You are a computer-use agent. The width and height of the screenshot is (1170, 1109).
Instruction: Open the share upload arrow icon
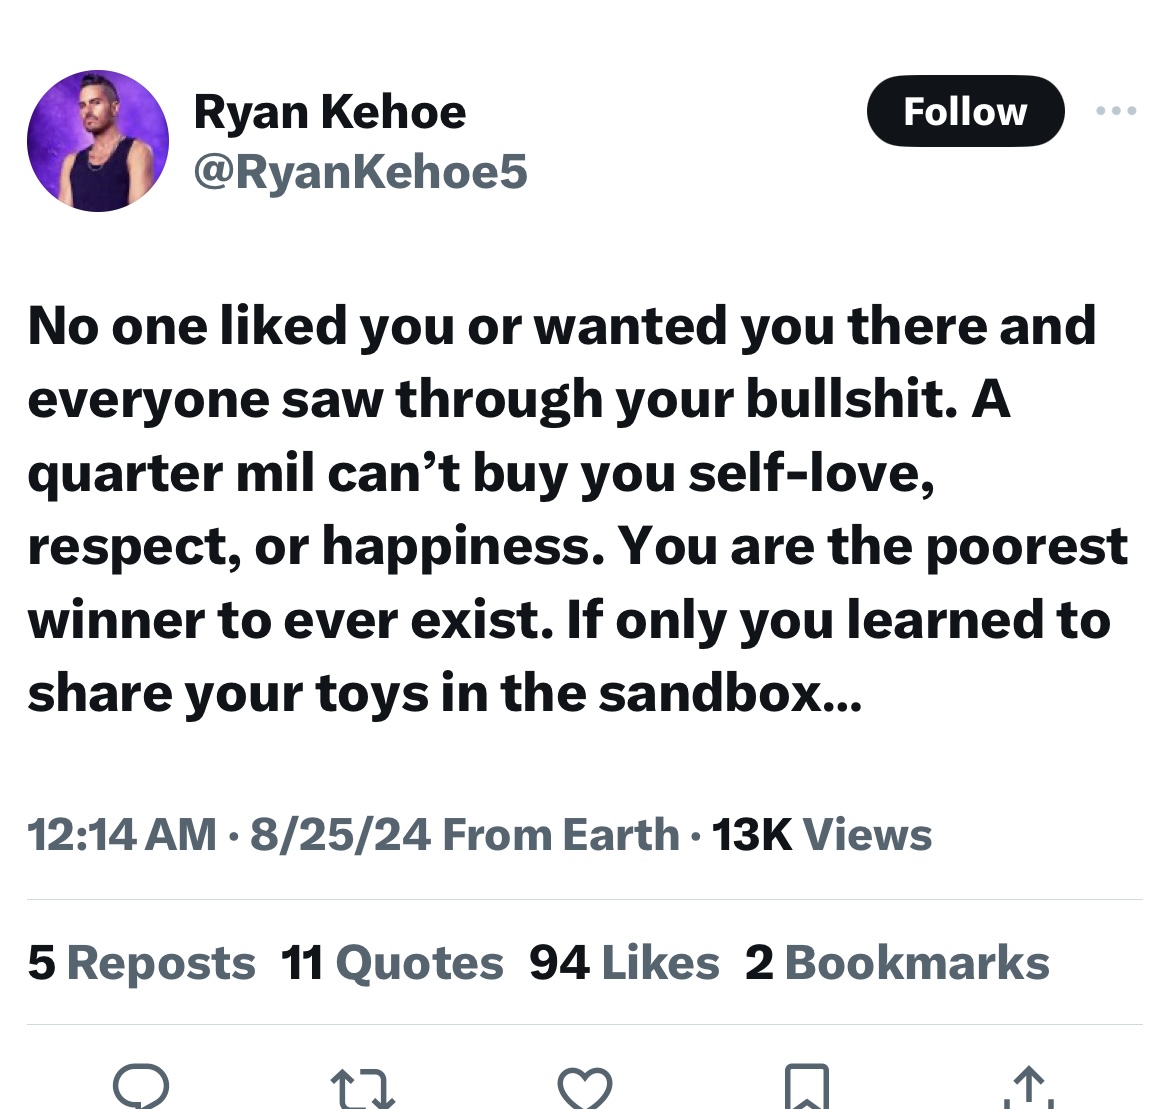[x=1029, y=1088]
